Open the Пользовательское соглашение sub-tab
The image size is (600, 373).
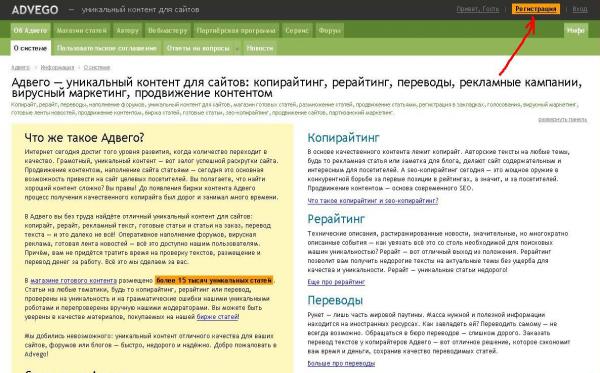107,48
